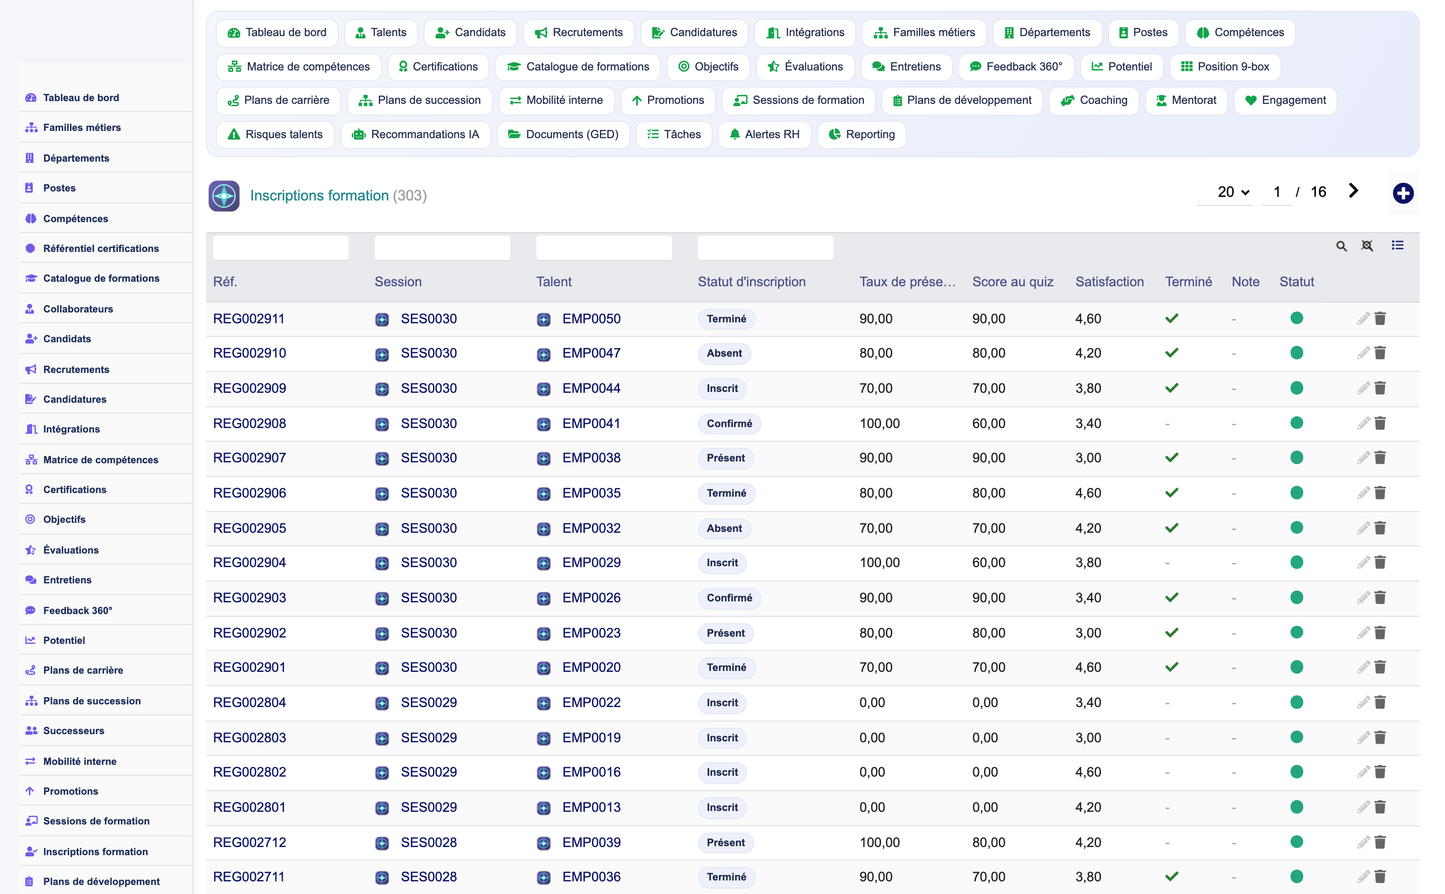Open the REG002804 record link
The width and height of the screenshot is (1445, 894).
[x=250, y=703]
